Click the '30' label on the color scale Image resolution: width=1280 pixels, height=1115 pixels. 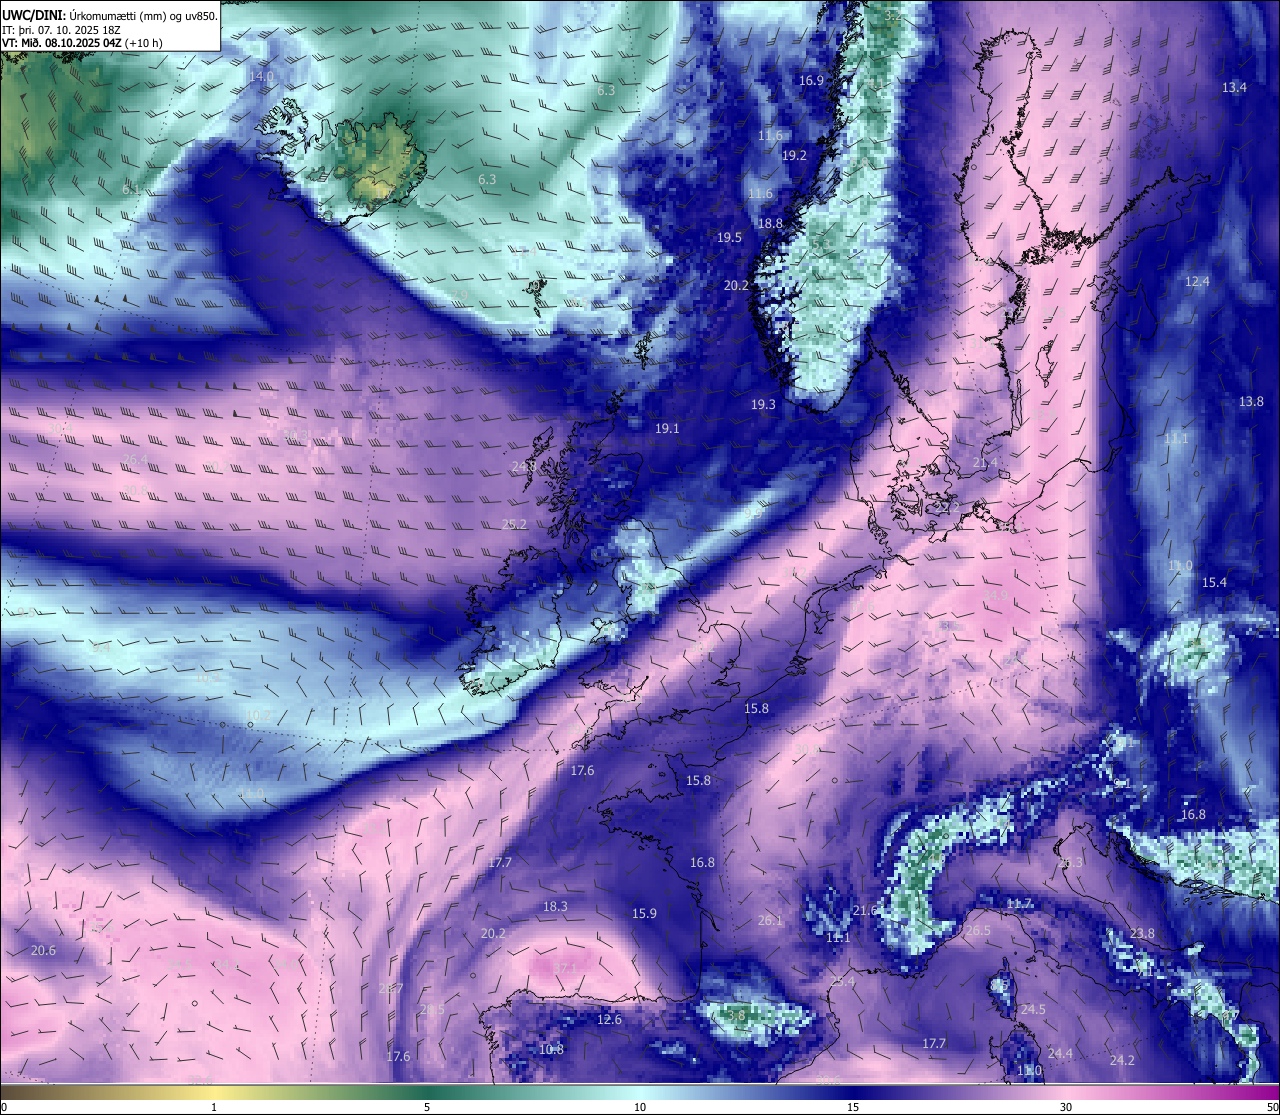(x=1066, y=1107)
